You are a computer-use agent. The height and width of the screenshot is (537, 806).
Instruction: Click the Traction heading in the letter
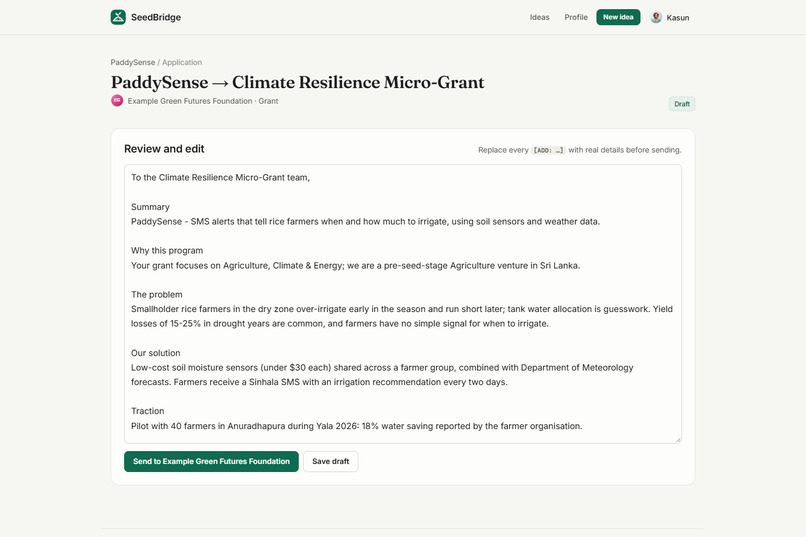tap(148, 411)
